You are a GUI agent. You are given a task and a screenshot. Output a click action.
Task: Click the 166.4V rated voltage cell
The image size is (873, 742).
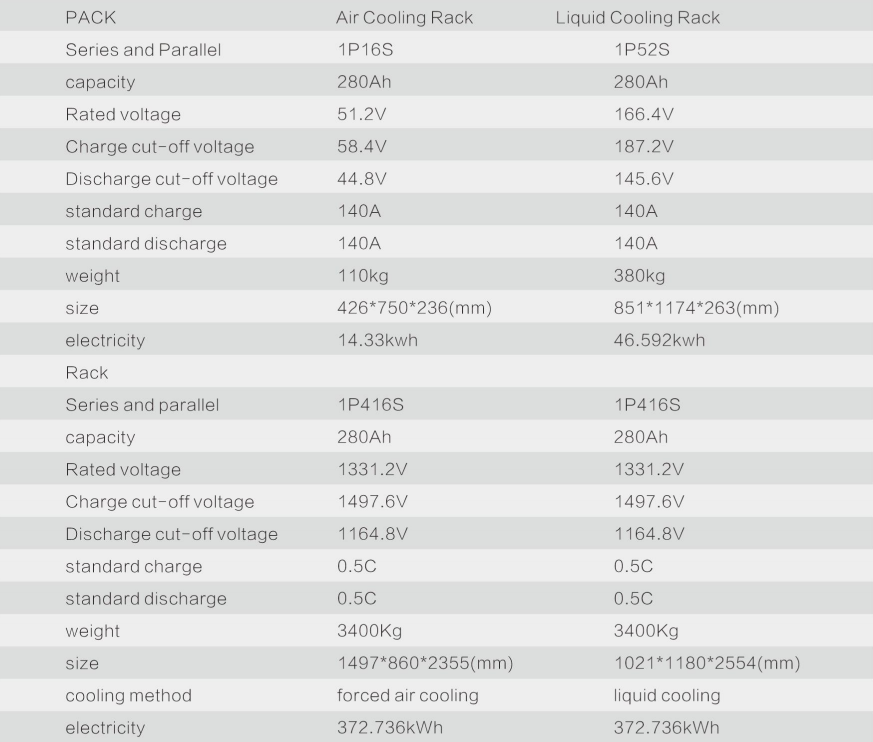click(x=643, y=114)
